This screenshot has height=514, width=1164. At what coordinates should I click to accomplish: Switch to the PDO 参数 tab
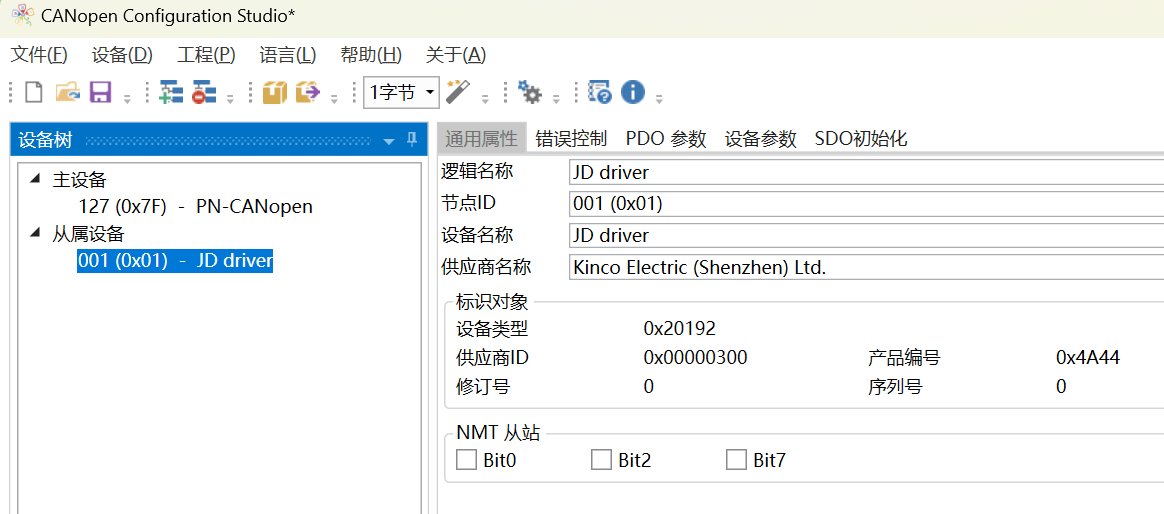click(x=666, y=139)
